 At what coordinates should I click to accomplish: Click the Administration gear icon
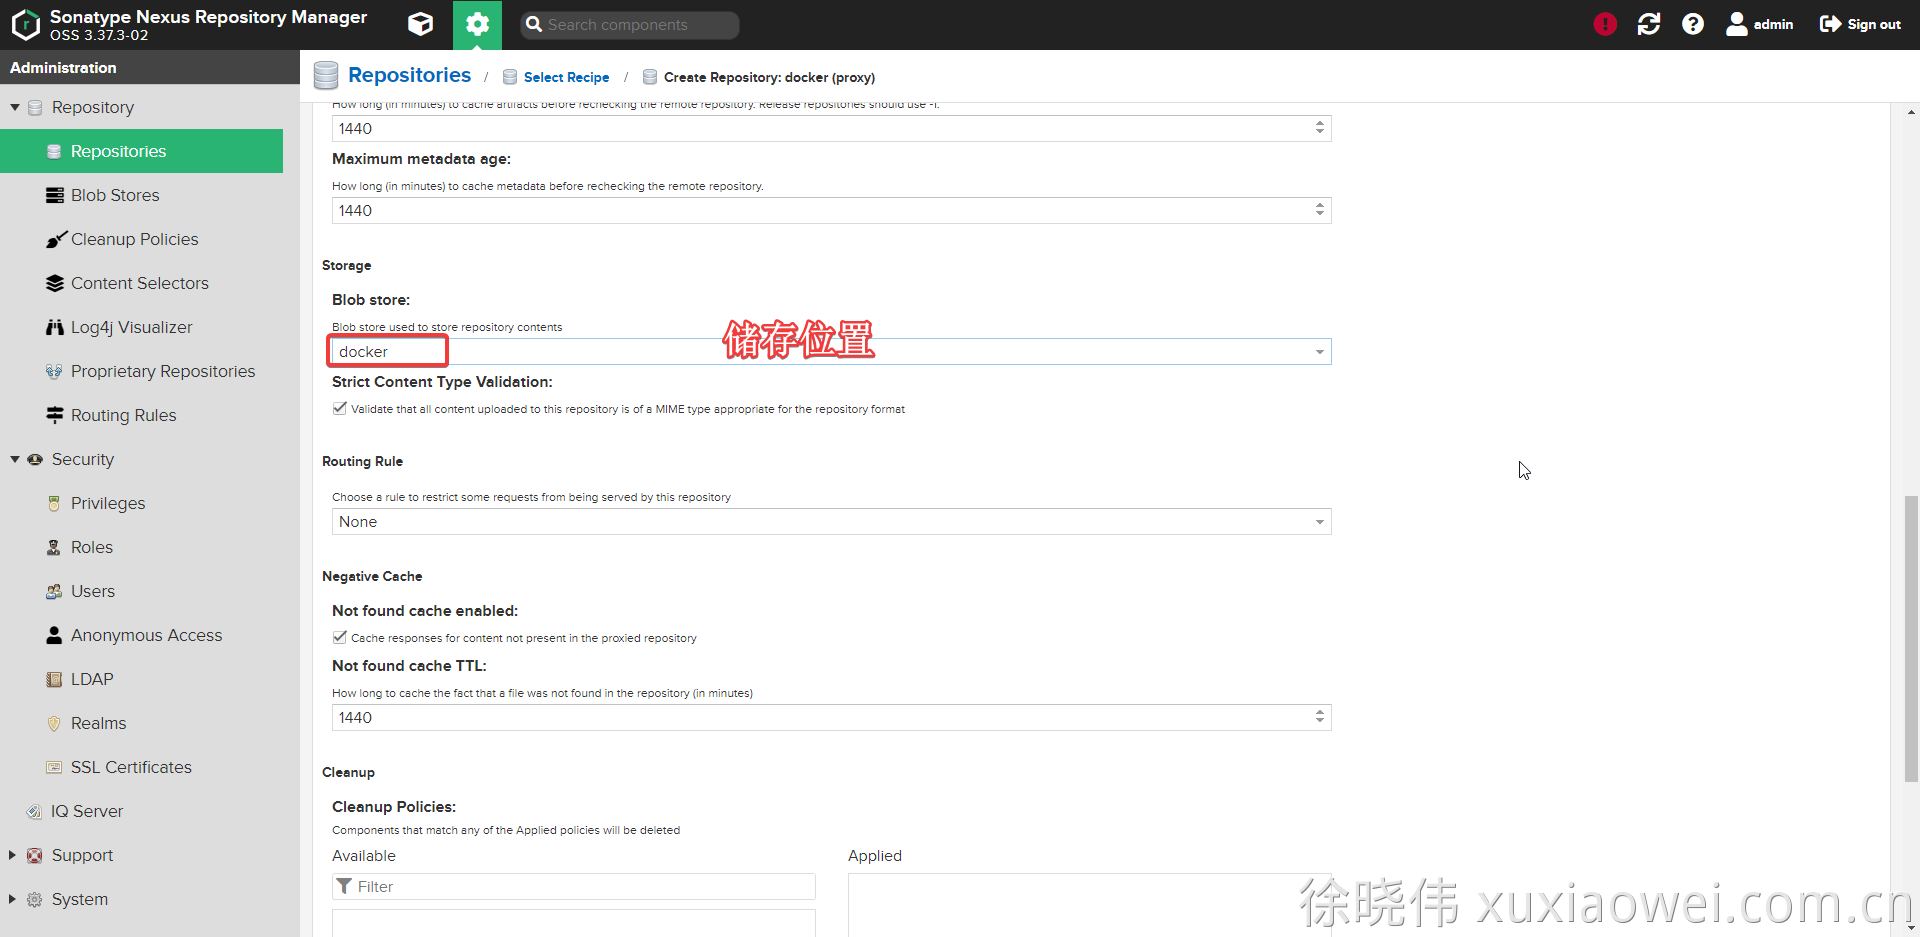tap(477, 24)
